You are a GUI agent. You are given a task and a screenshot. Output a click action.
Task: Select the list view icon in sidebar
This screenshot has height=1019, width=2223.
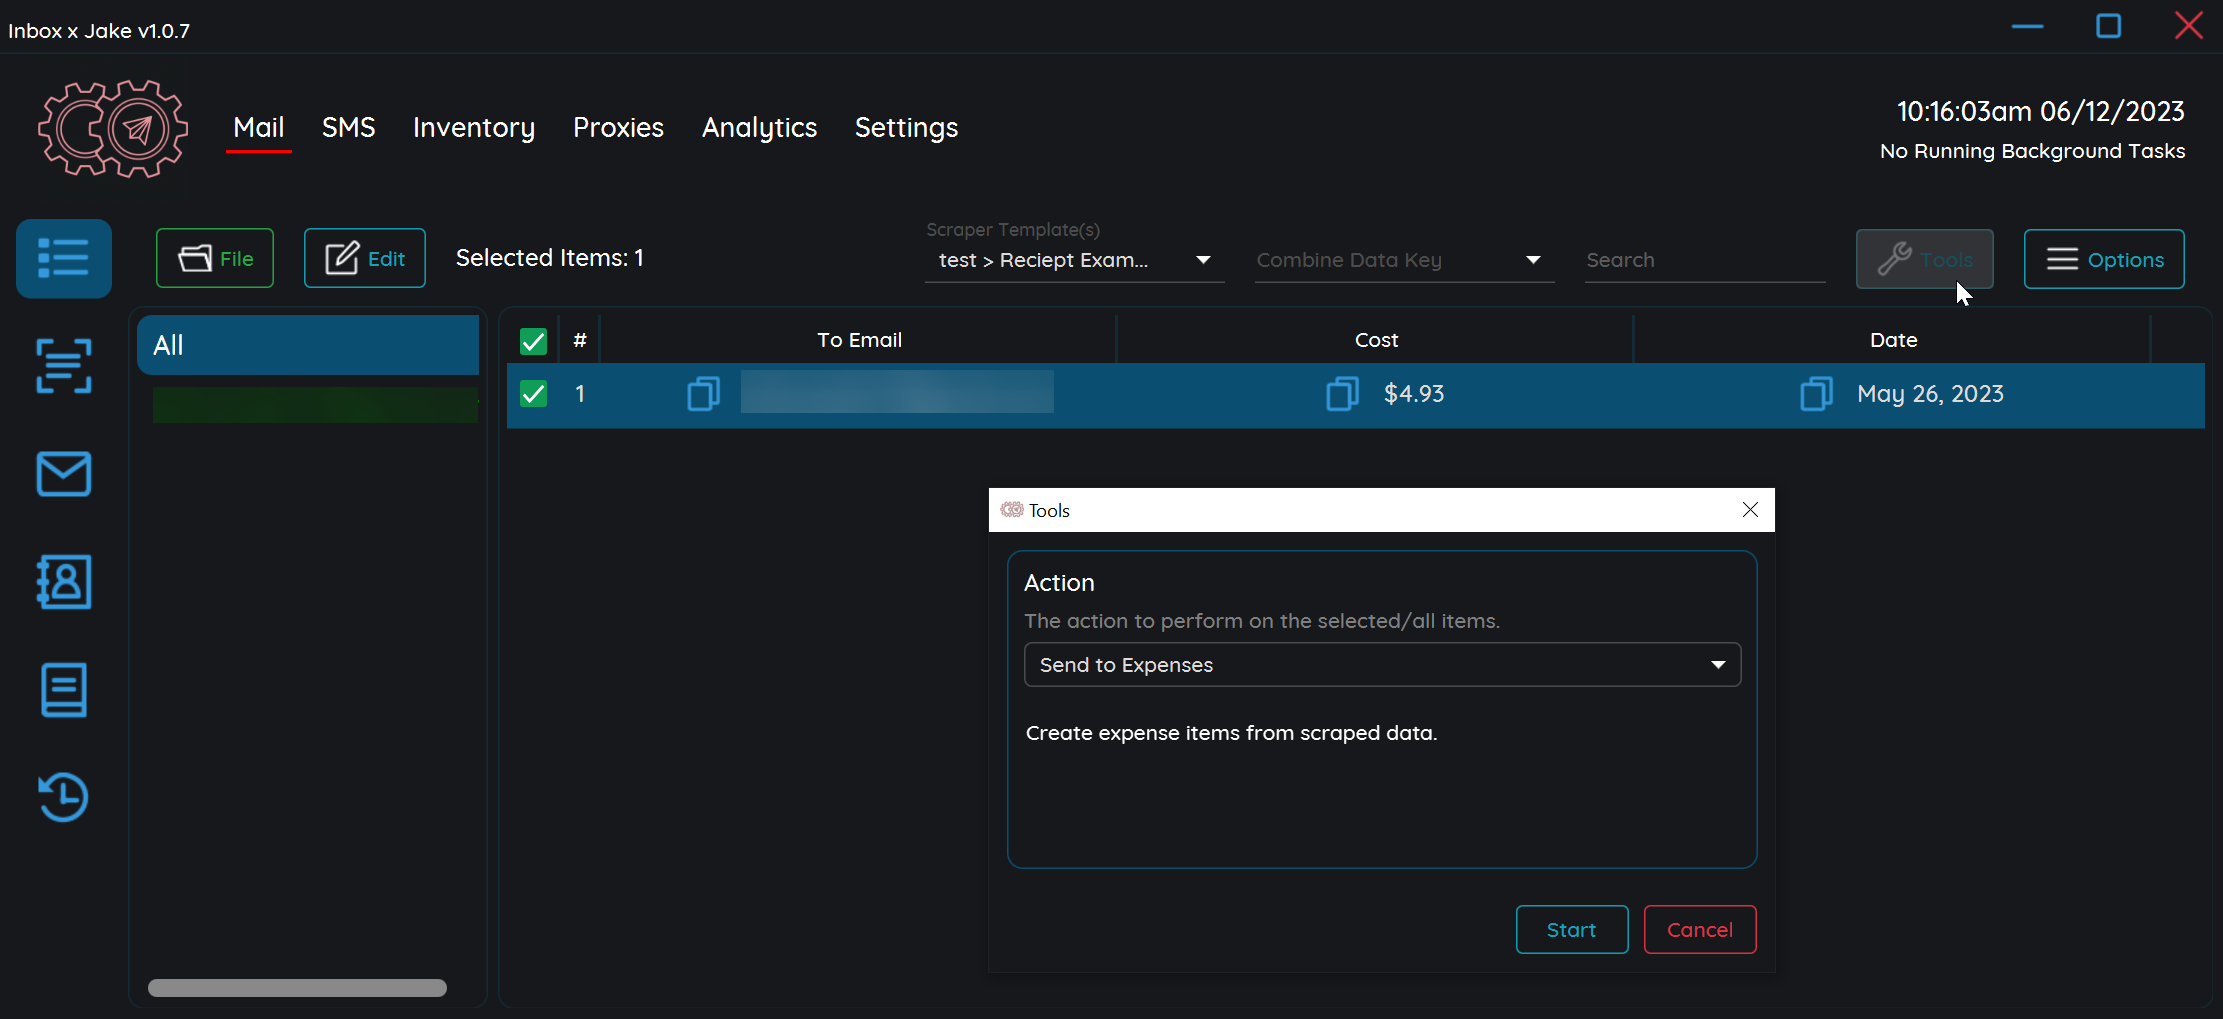(x=63, y=258)
